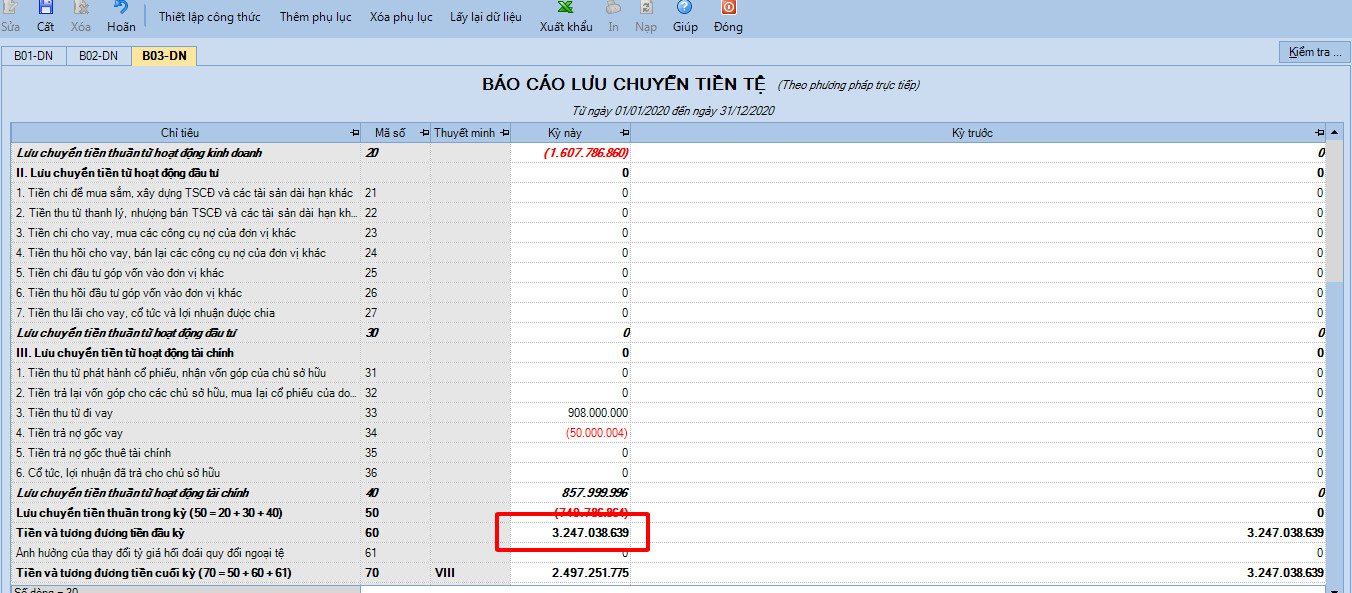Pin the Chỉ tiêu column header
The width and height of the screenshot is (1352, 593).
click(x=355, y=133)
